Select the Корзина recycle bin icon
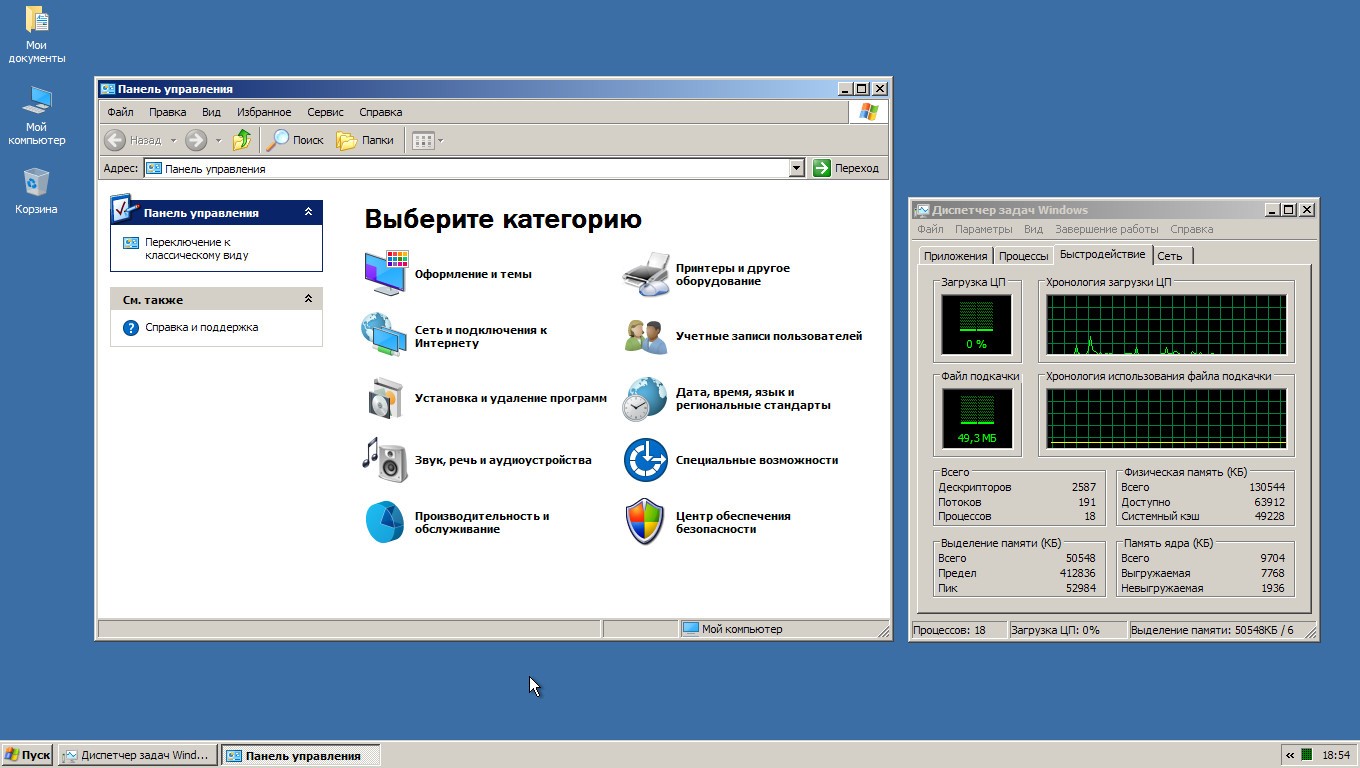This screenshot has height=768, width=1360. (36, 183)
